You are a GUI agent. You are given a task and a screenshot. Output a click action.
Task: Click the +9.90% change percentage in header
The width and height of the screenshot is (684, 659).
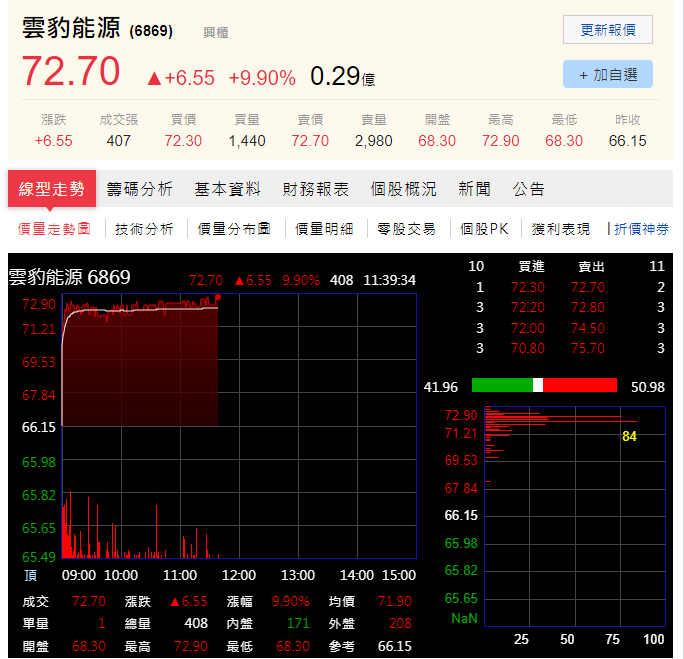point(262,78)
